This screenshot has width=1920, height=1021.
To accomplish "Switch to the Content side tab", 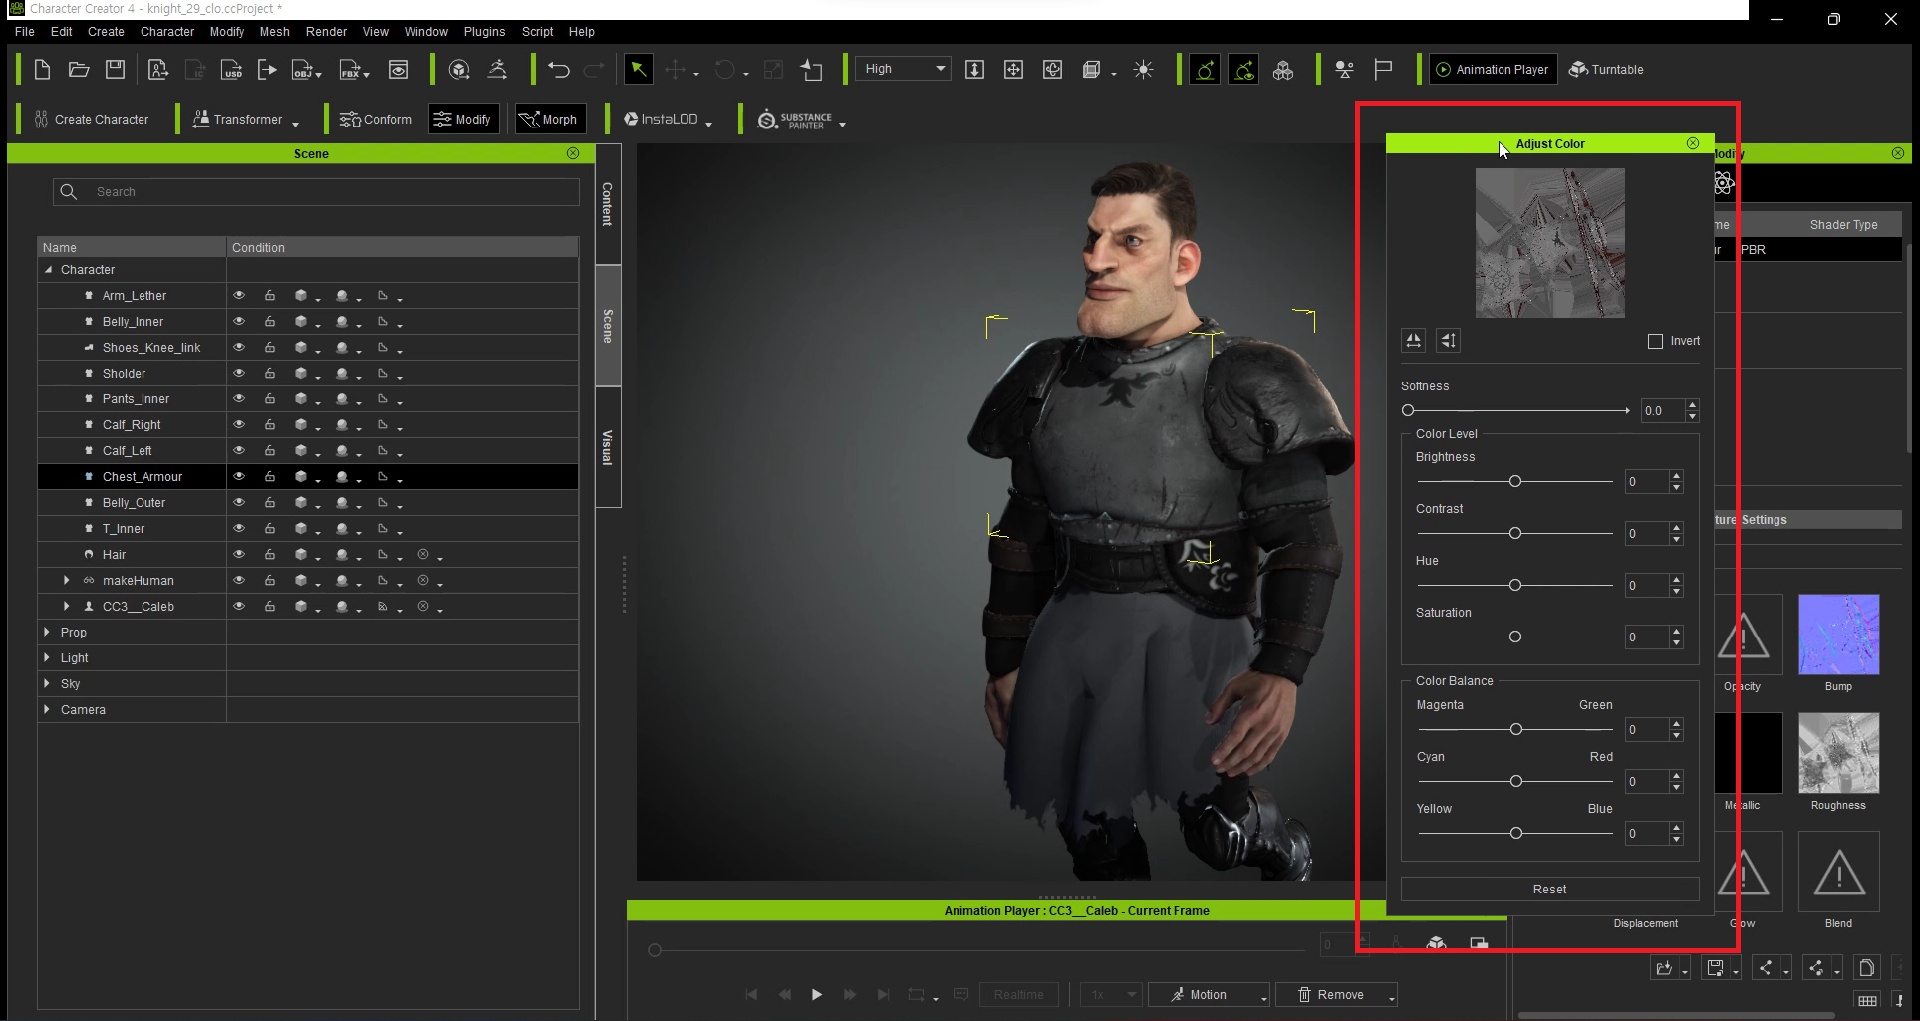I will (x=608, y=204).
